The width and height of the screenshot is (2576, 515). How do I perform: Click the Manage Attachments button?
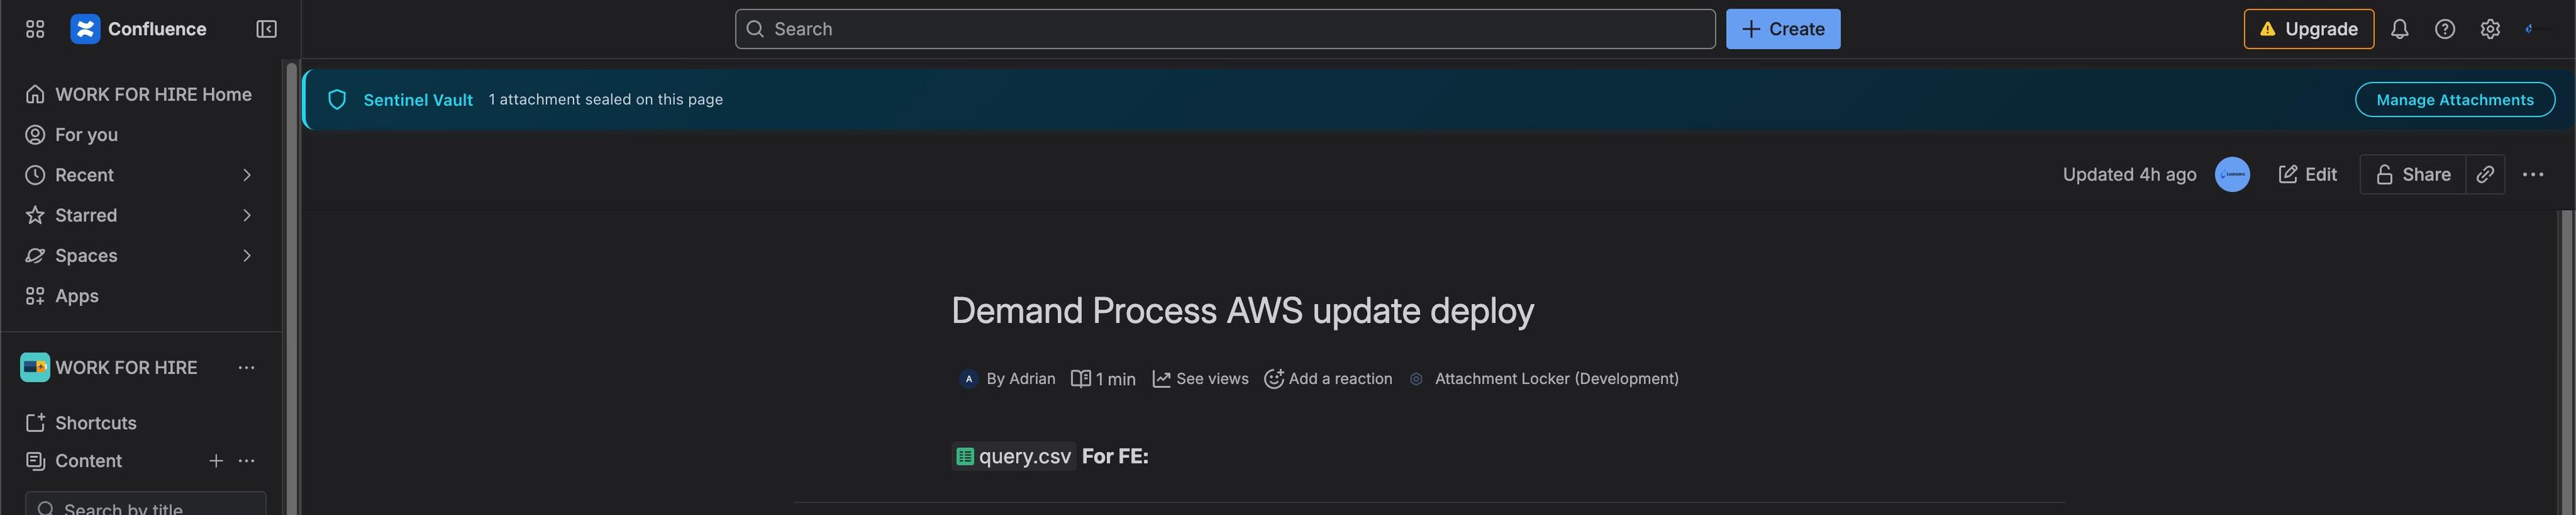[2454, 100]
